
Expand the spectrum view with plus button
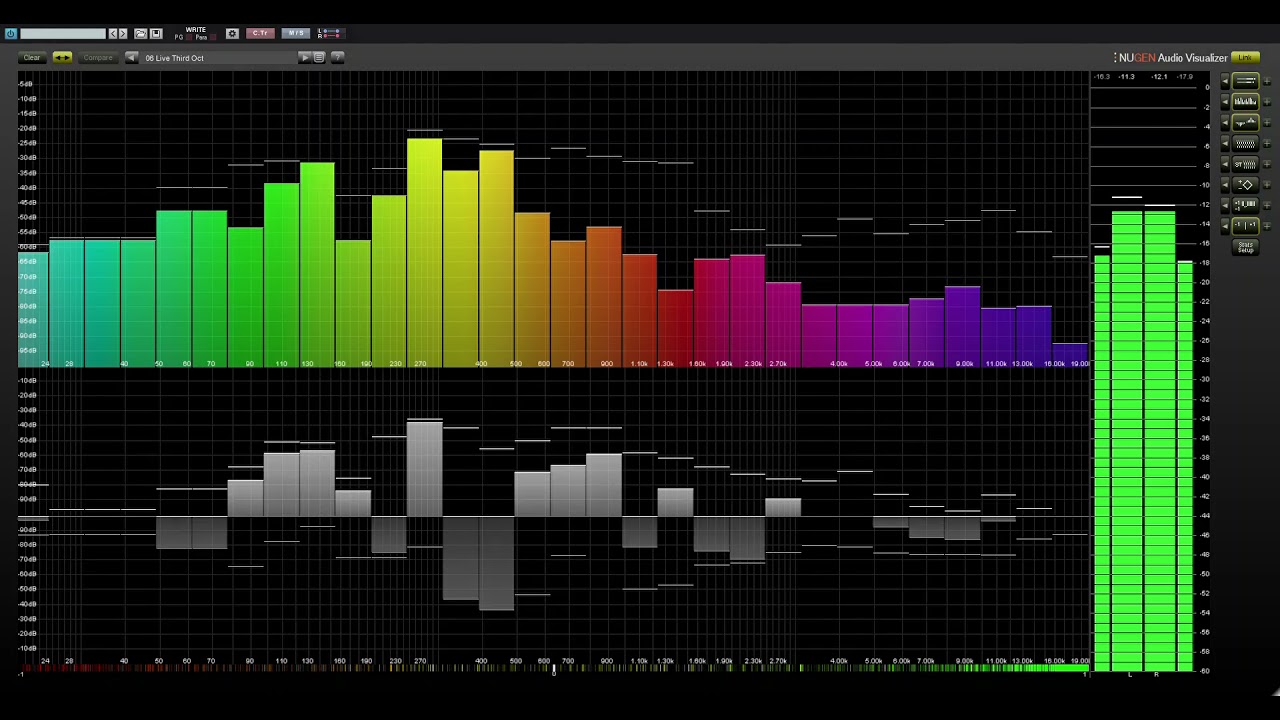click(1267, 102)
